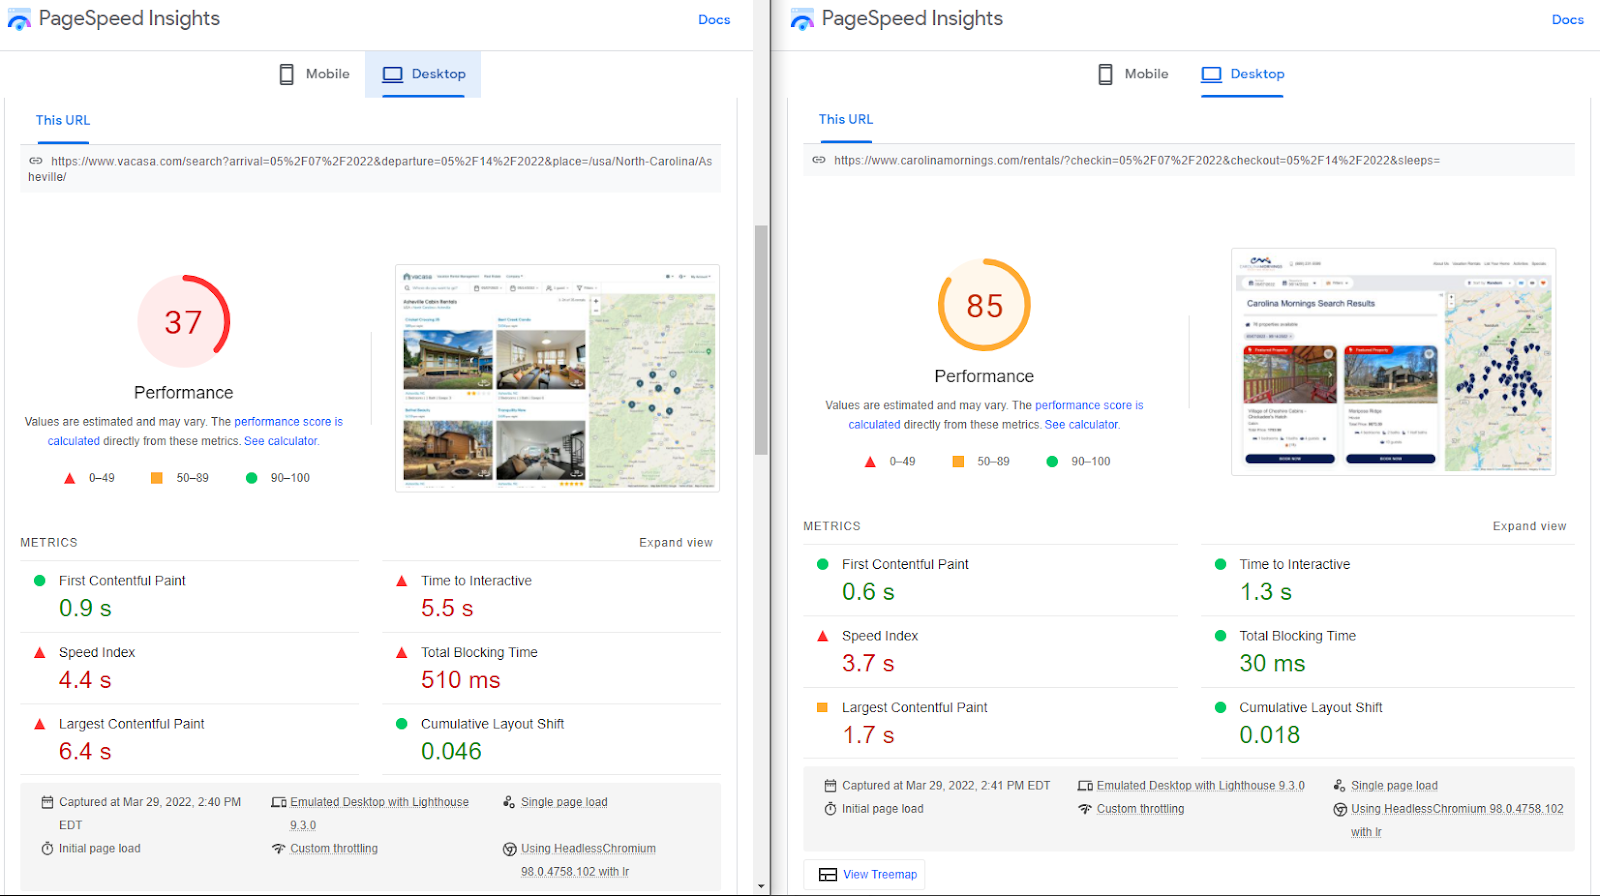Switch to Mobile tab in right window
The width and height of the screenshot is (1600, 896).
[x=1133, y=74]
